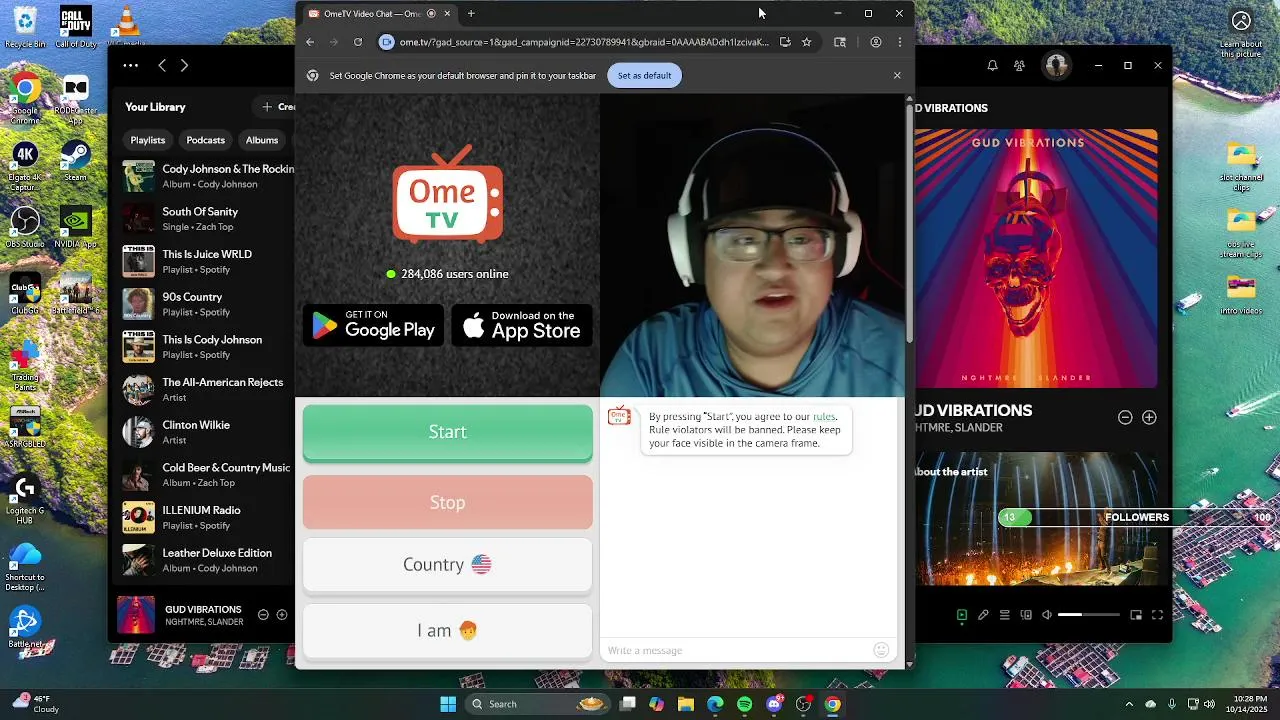Hide Gud Vibrations using minus icon in right panel

tap(1125, 417)
